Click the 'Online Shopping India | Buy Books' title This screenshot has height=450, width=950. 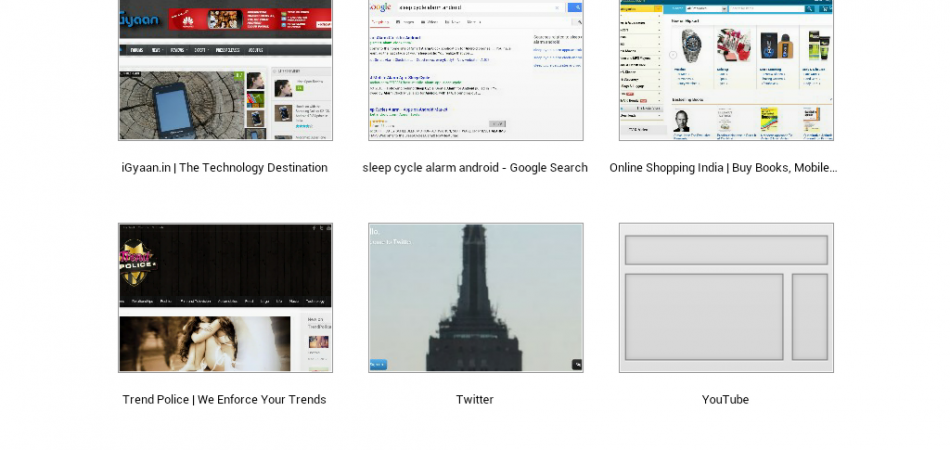point(723,168)
